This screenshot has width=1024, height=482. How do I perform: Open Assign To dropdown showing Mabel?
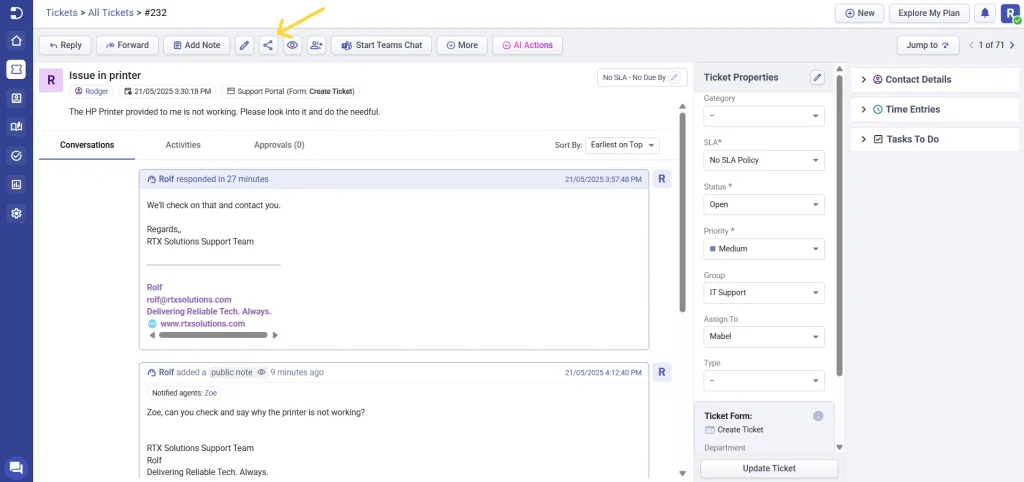tap(763, 337)
